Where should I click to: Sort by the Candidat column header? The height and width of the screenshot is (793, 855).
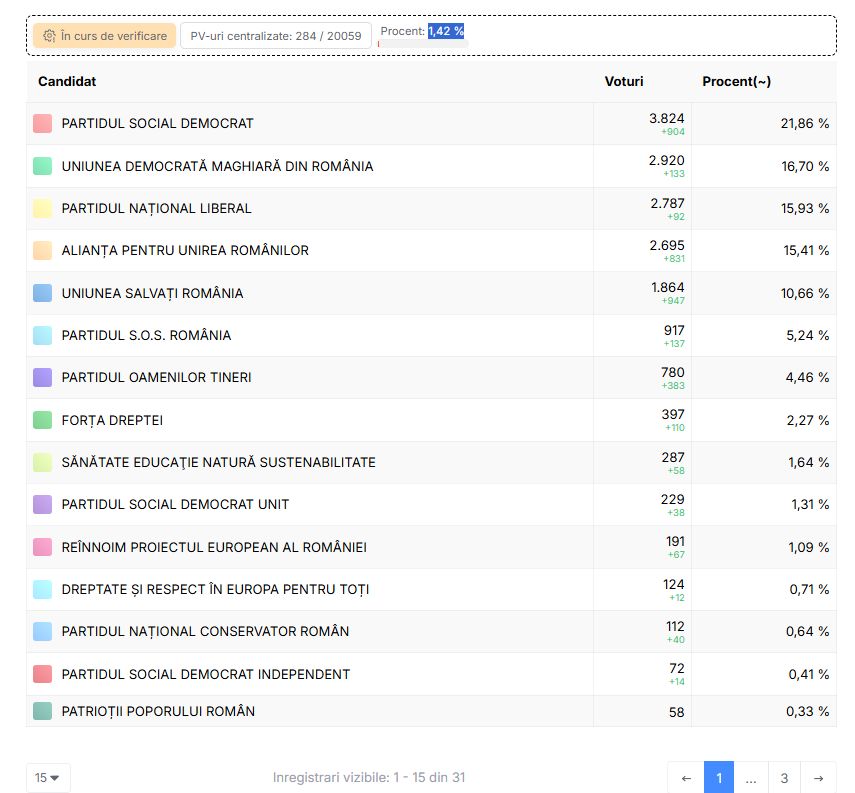pyautogui.click(x=67, y=81)
